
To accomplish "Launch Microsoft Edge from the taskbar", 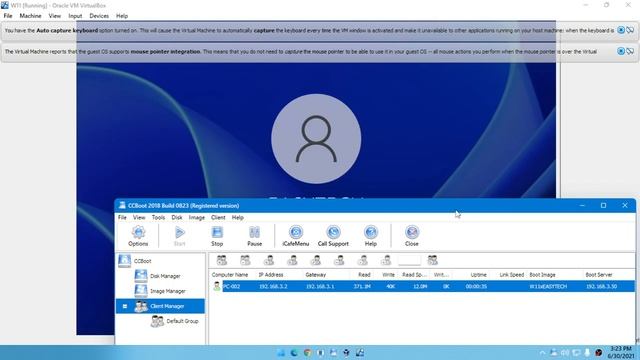I will coord(294,353).
